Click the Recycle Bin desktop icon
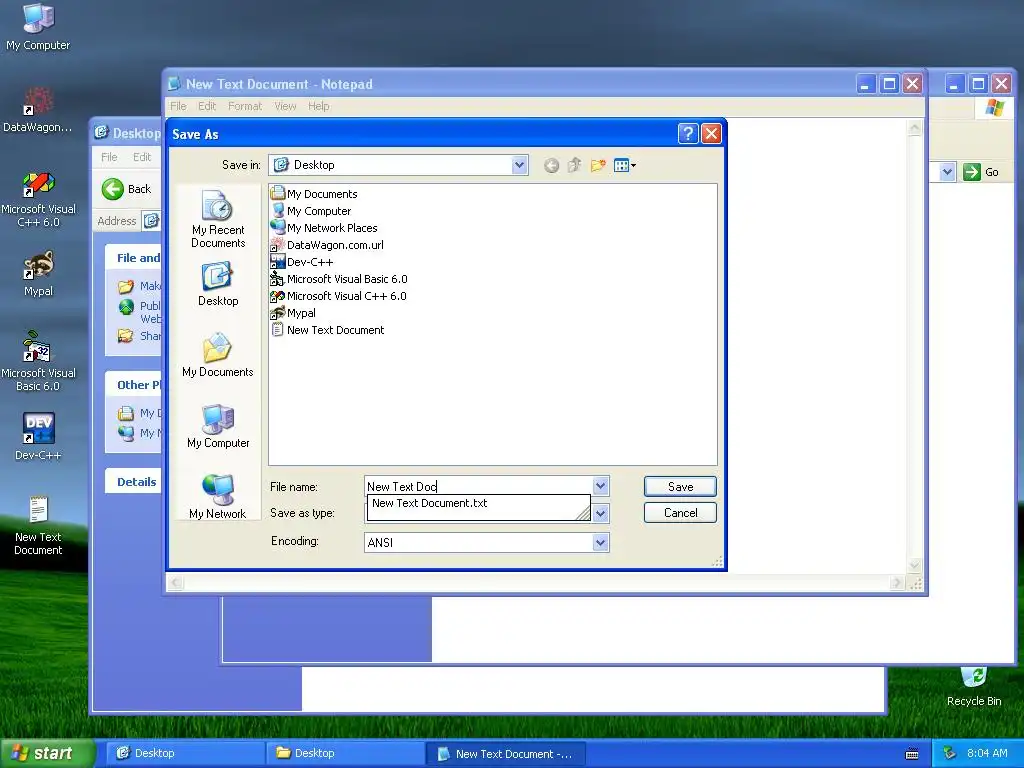Viewport: 1024px width, 768px height. [x=974, y=686]
